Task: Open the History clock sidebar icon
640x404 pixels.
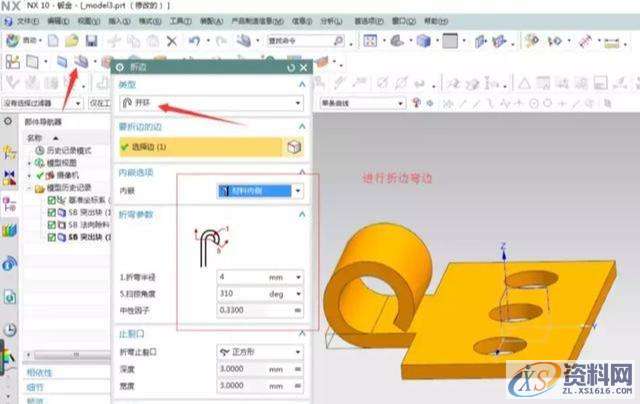Action: coord(9,329)
